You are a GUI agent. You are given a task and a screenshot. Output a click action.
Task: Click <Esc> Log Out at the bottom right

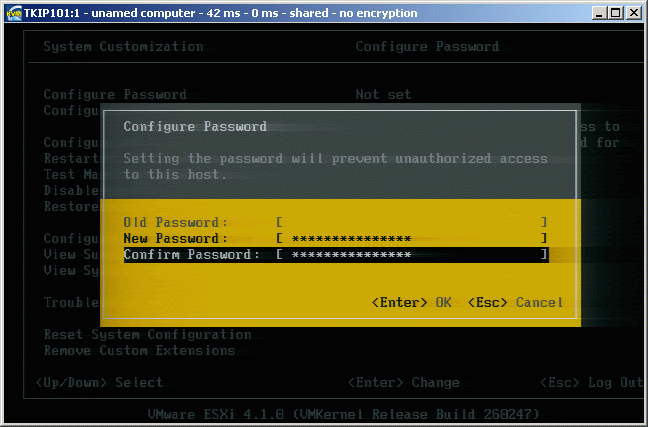[x=591, y=382]
